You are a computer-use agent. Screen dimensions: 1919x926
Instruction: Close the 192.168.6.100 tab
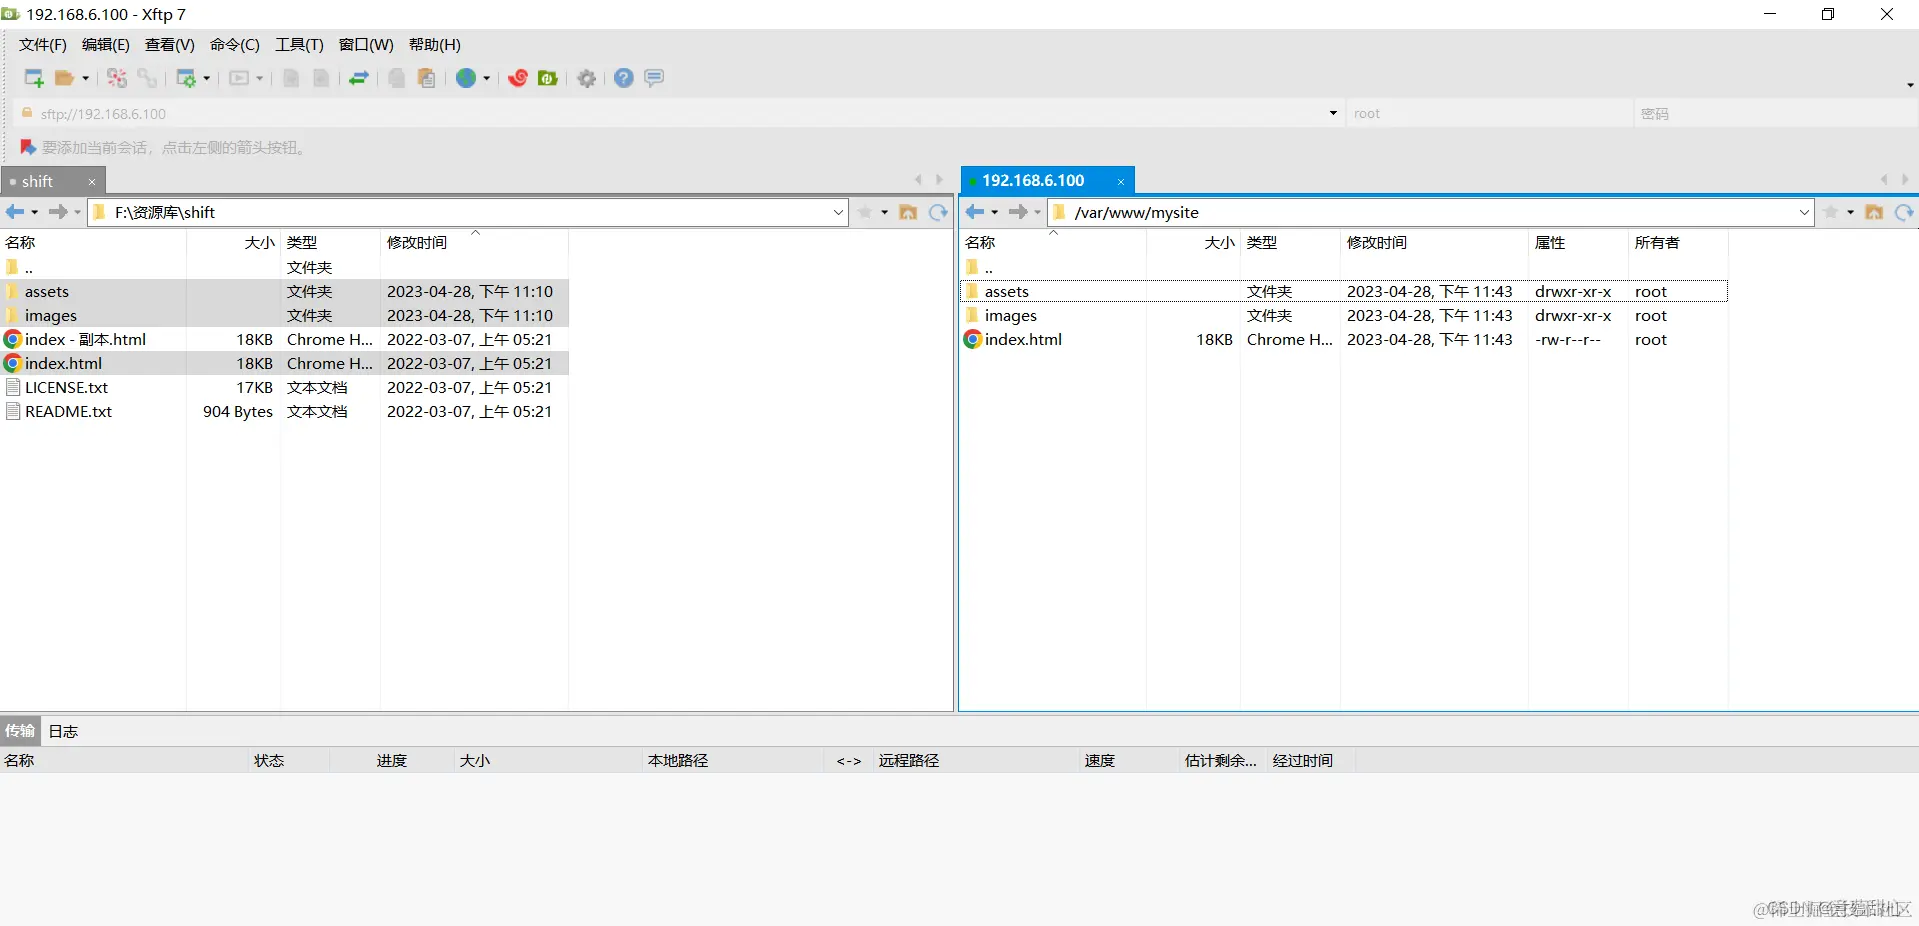(x=1121, y=181)
